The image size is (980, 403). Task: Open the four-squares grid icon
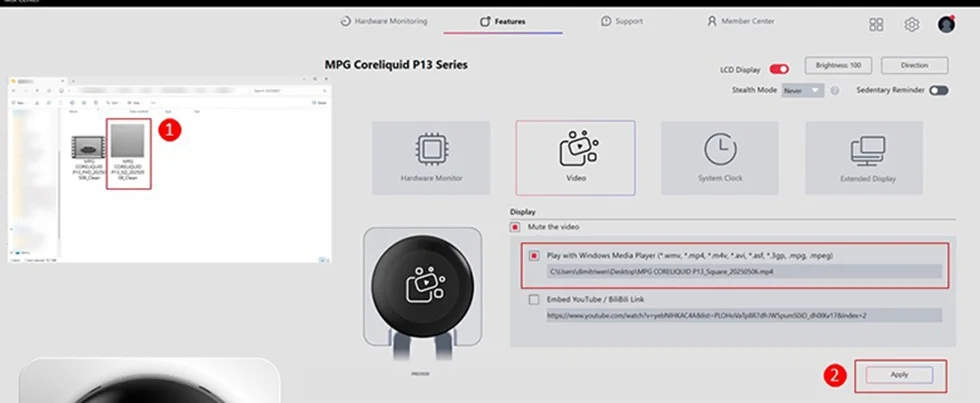coord(876,24)
